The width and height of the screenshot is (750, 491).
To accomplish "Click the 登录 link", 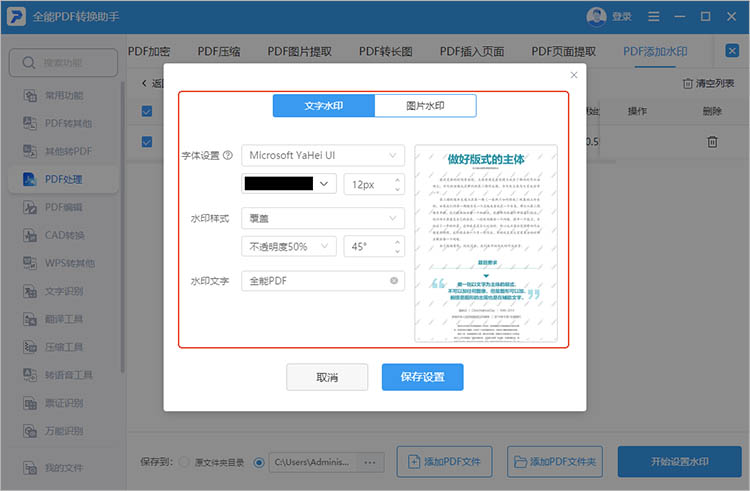I will 622,17.
